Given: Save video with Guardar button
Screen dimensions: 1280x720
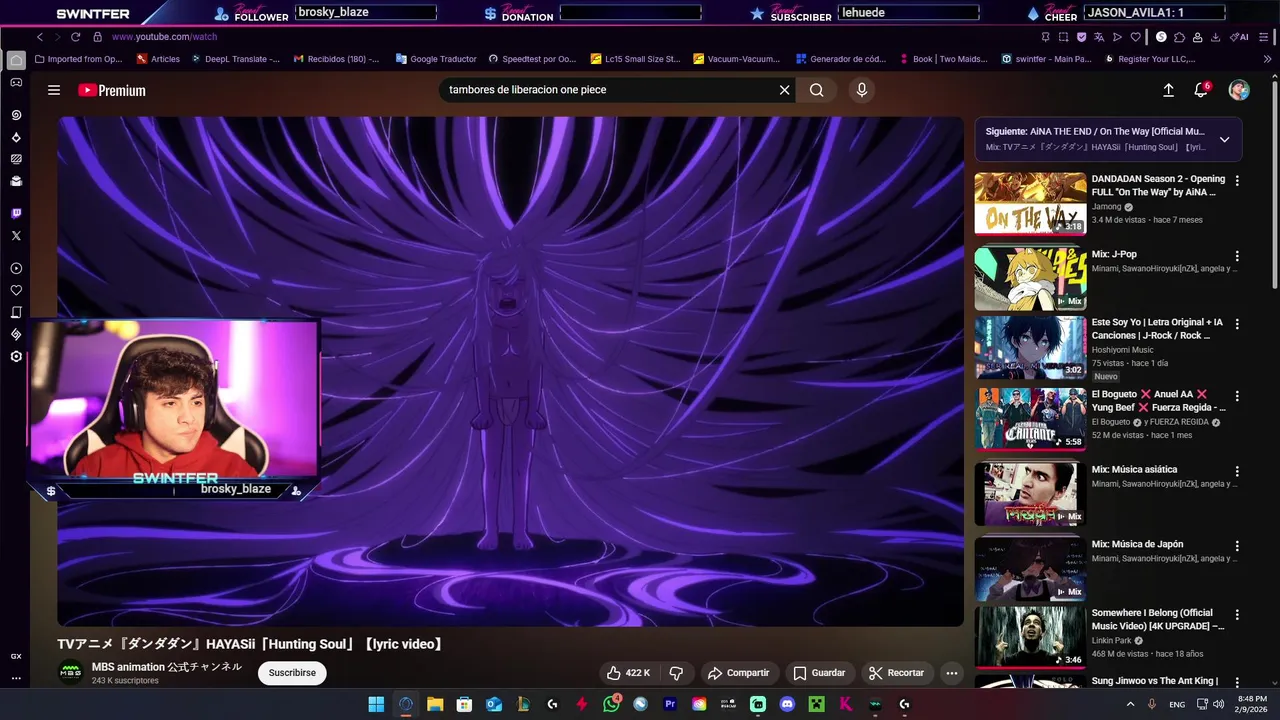Looking at the screenshot, I should (x=819, y=673).
